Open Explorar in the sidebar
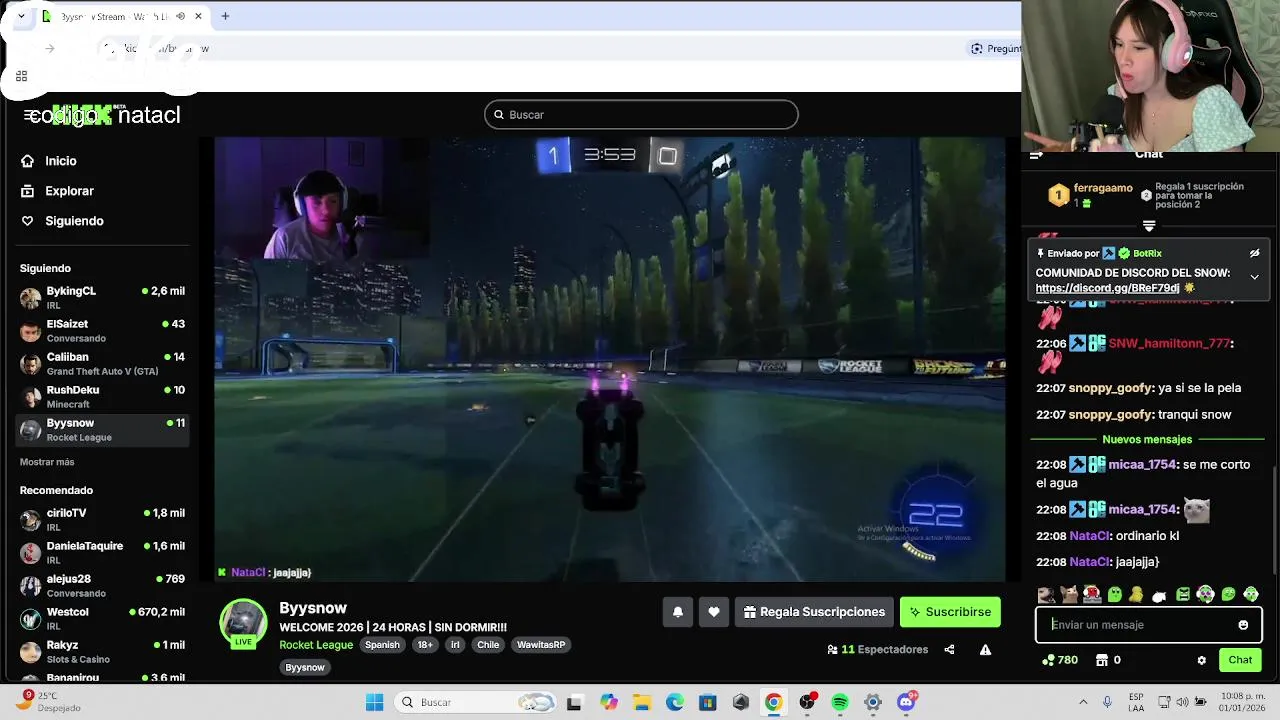The height and width of the screenshot is (720, 1280). [69, 191]
